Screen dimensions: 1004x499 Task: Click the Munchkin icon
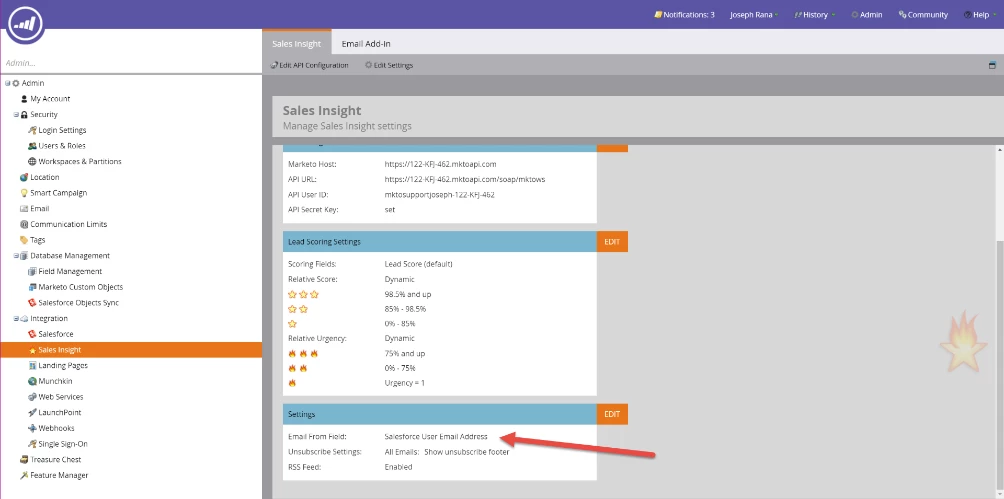(32, 381)
